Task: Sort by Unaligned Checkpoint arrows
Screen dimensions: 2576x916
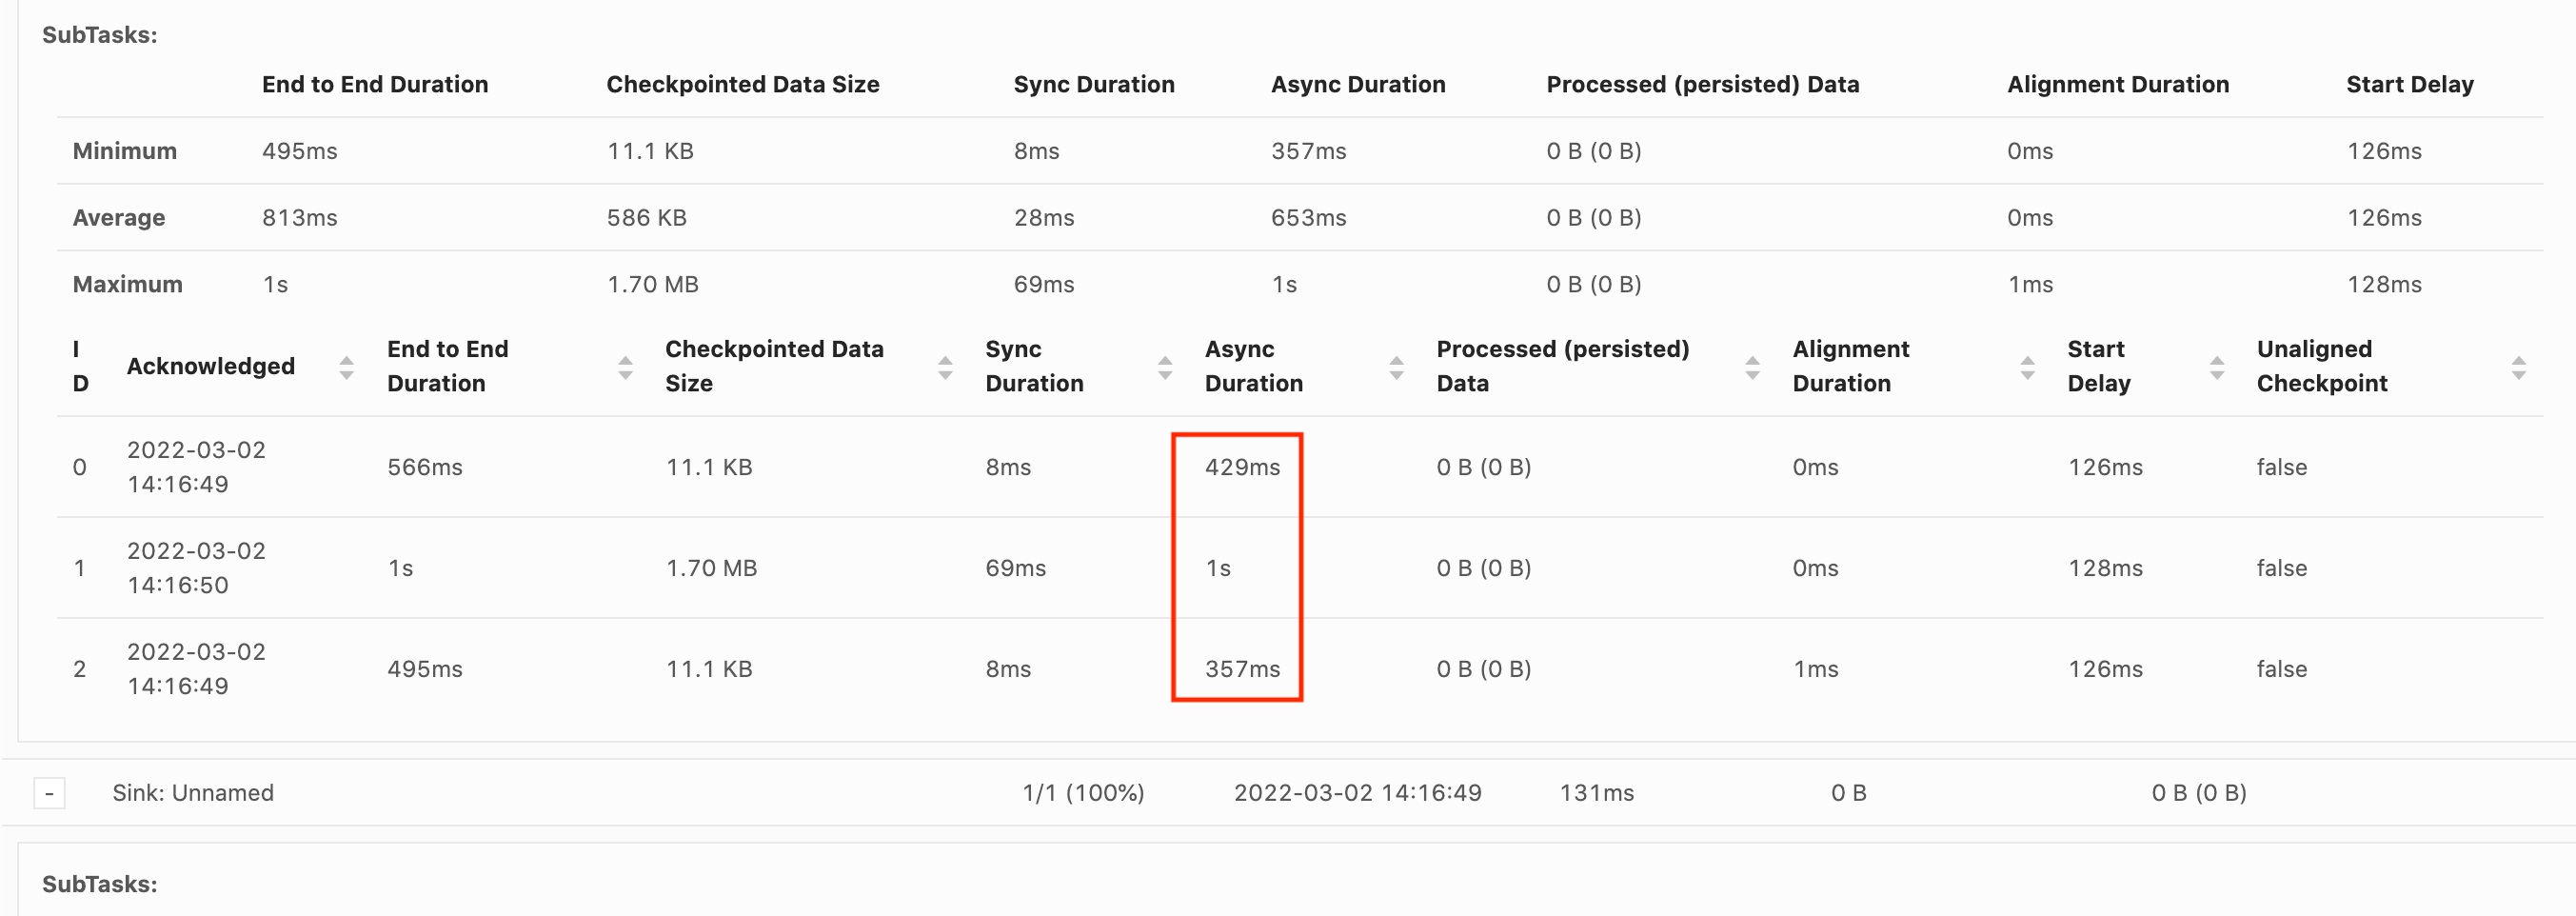Action: point(2518,367)
